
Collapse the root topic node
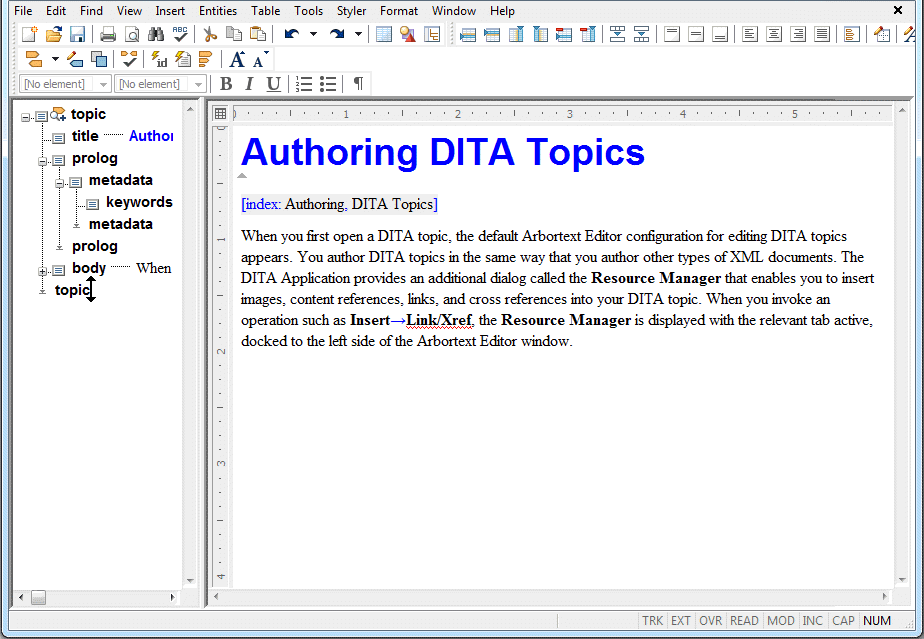pos(25,117)
